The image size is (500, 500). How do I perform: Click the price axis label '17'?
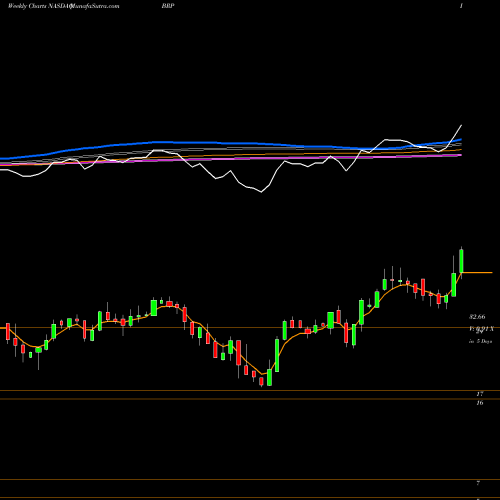click(480, 394)
